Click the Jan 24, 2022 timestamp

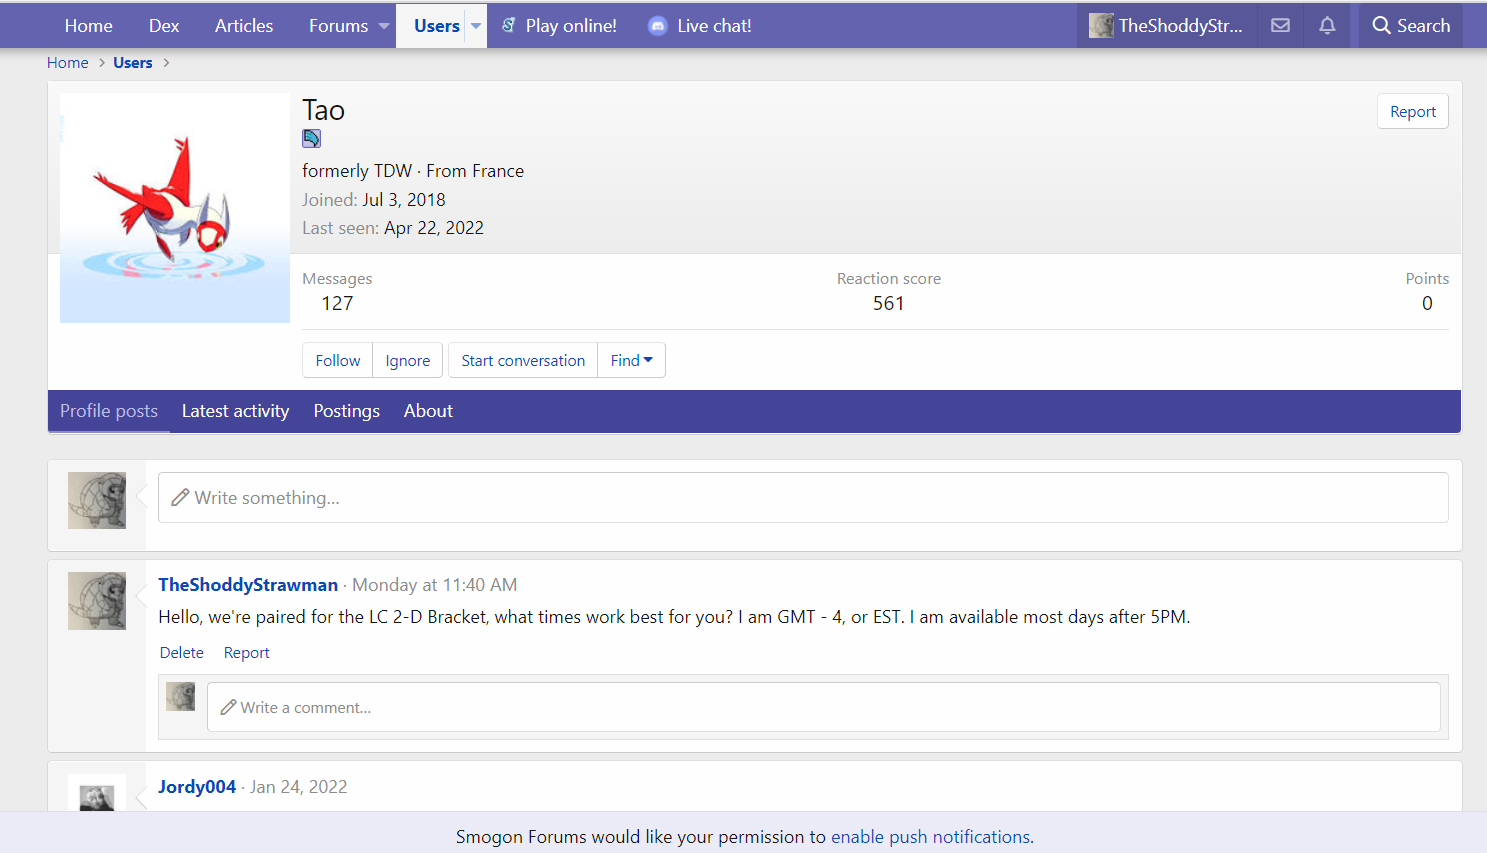tap(298, 787)
